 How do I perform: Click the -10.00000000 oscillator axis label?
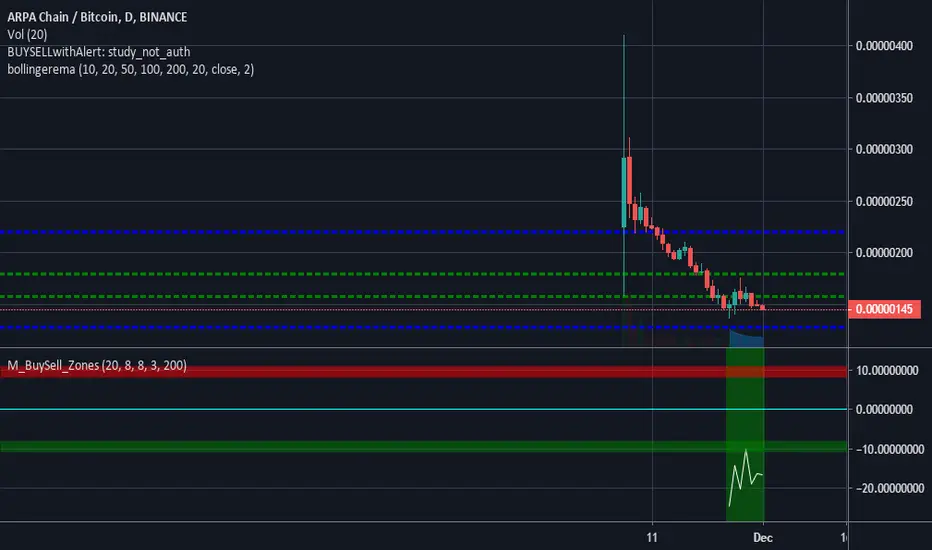point(890,449)
